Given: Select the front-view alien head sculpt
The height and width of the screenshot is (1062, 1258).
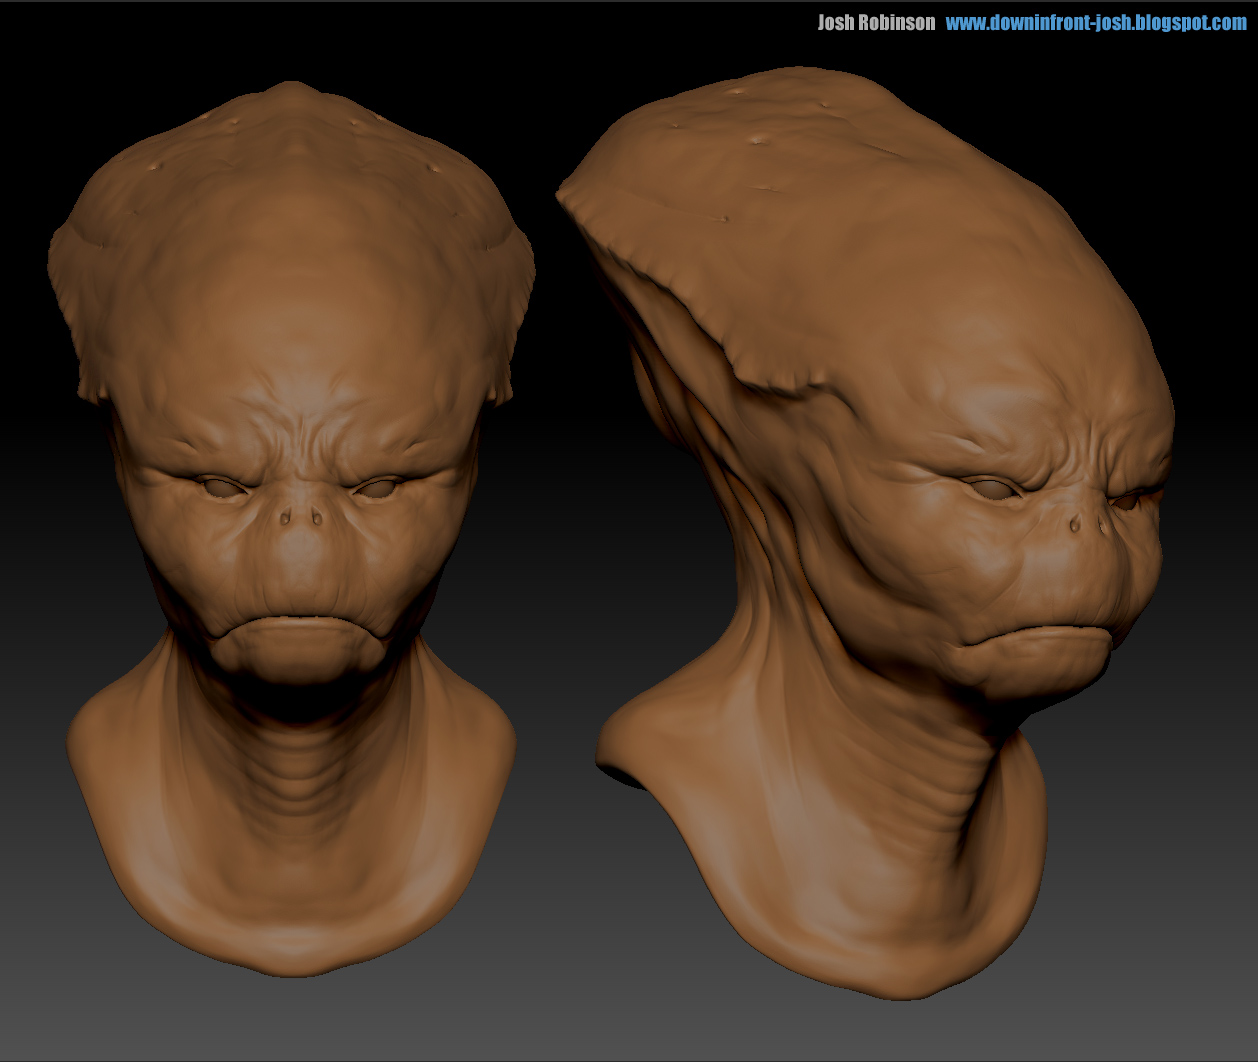Looking at the screenshot, I should click(x=291, y=528).
